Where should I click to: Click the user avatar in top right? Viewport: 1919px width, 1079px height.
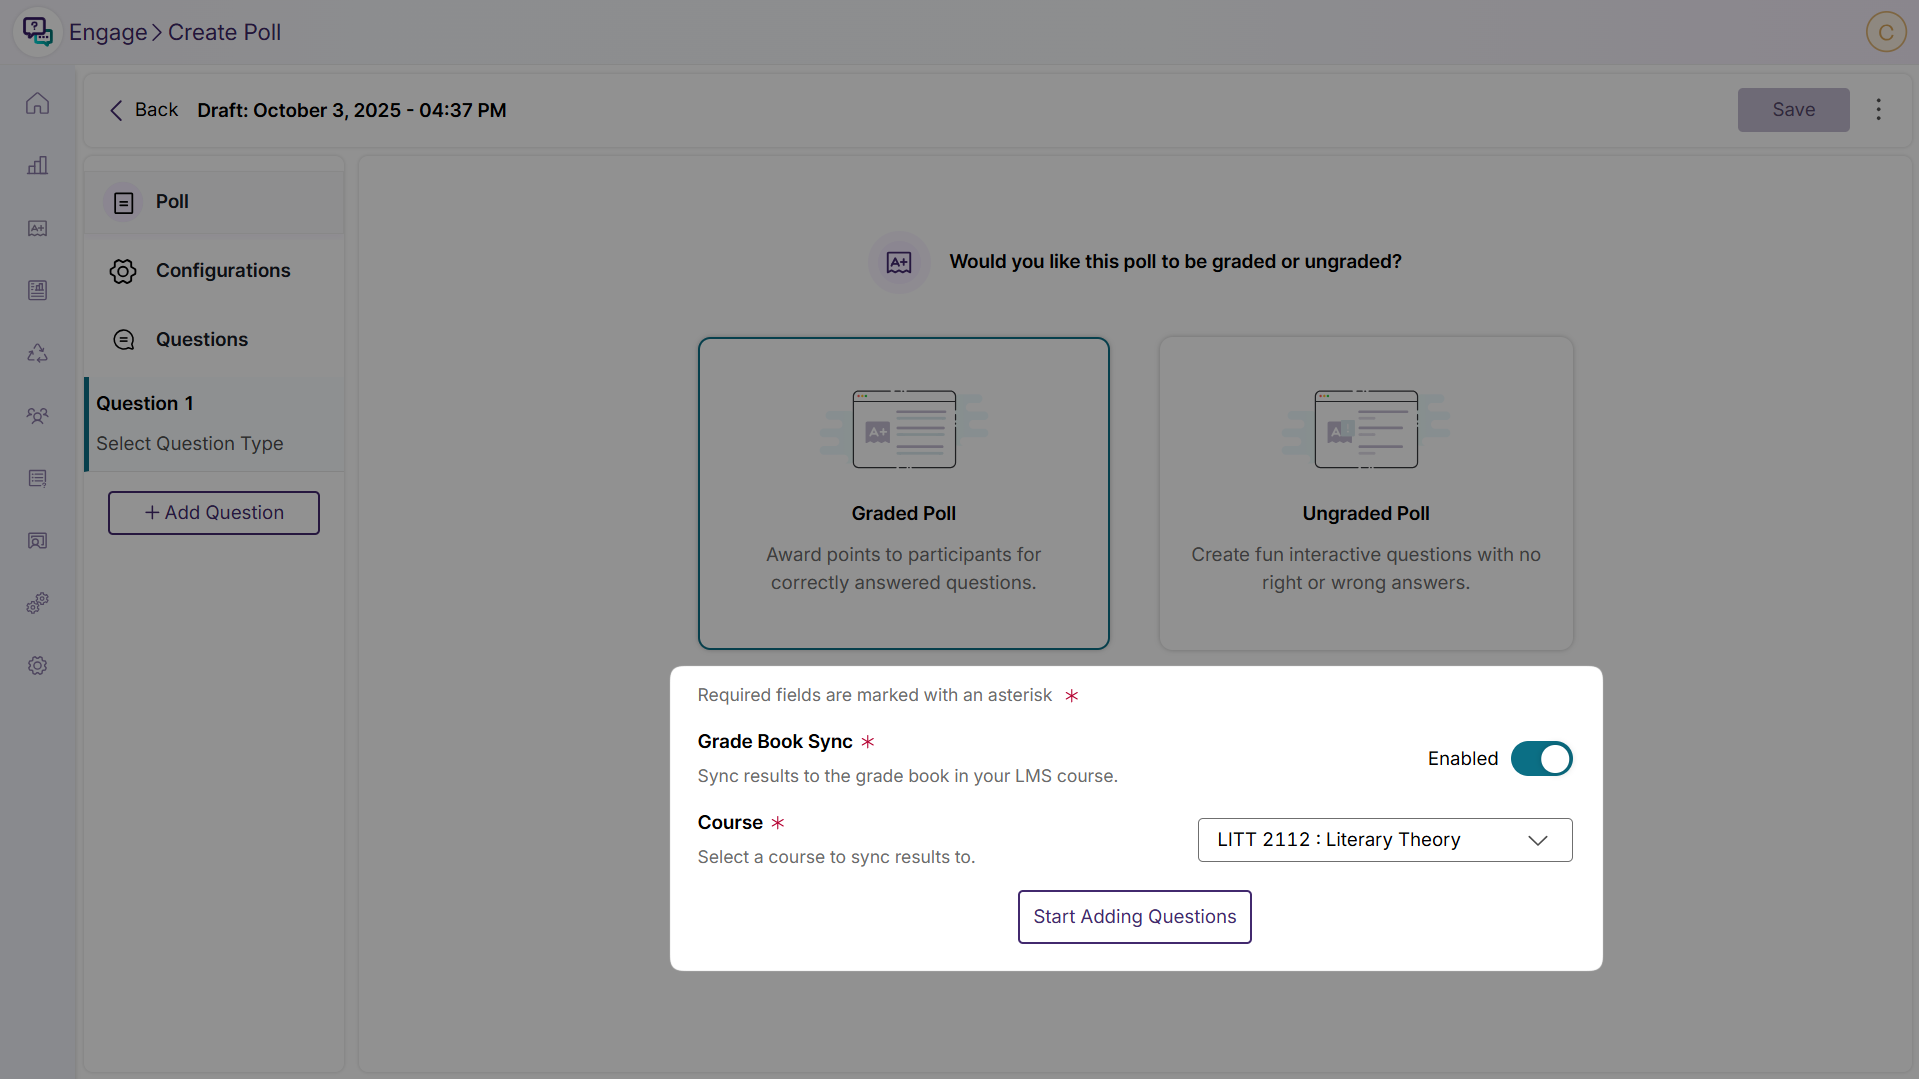[1885, 32]
